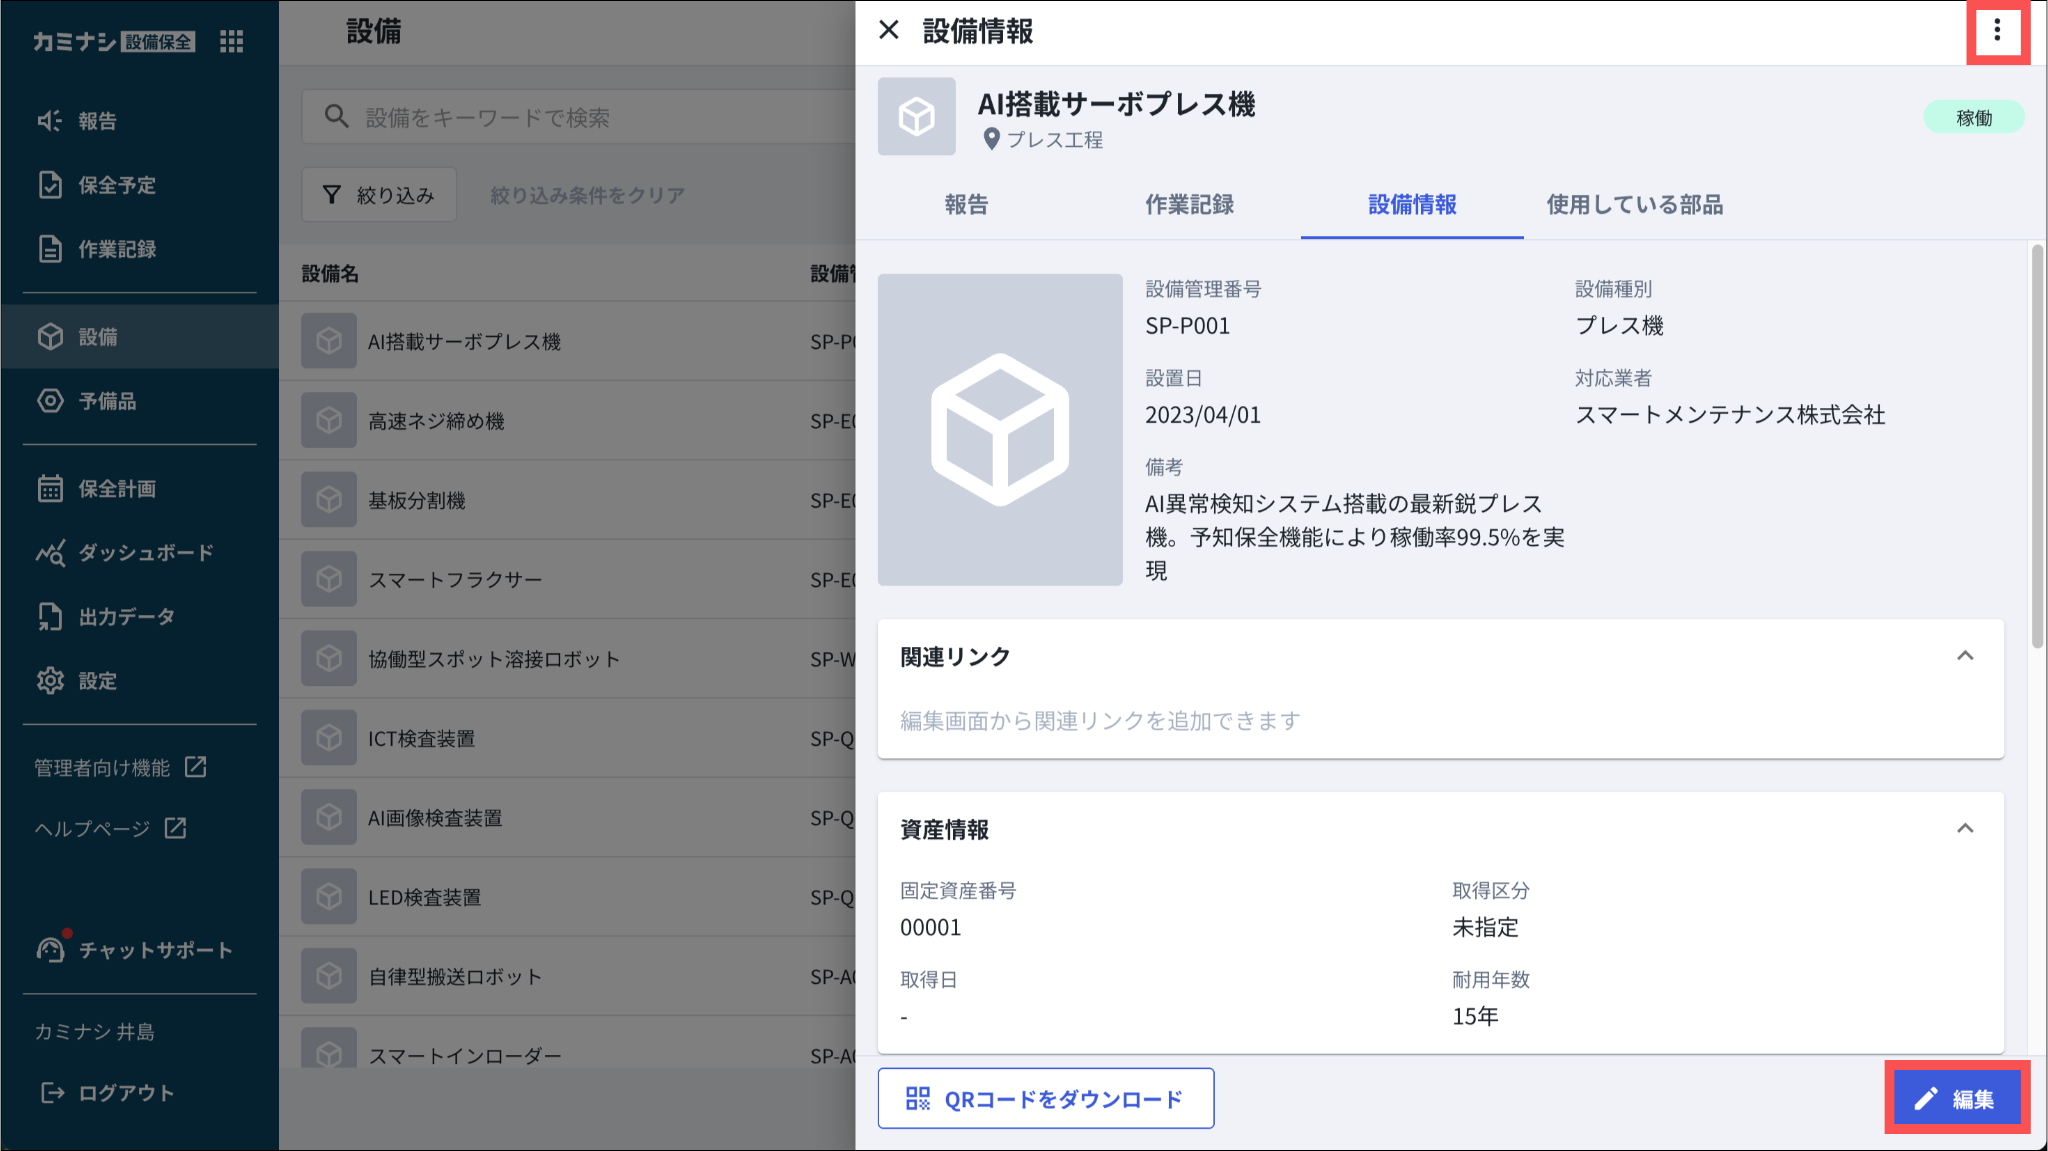Screen dimensions: 2048x1151
Task: Click the 報告 megaphone sidebar icon
Action: (50, 121)
